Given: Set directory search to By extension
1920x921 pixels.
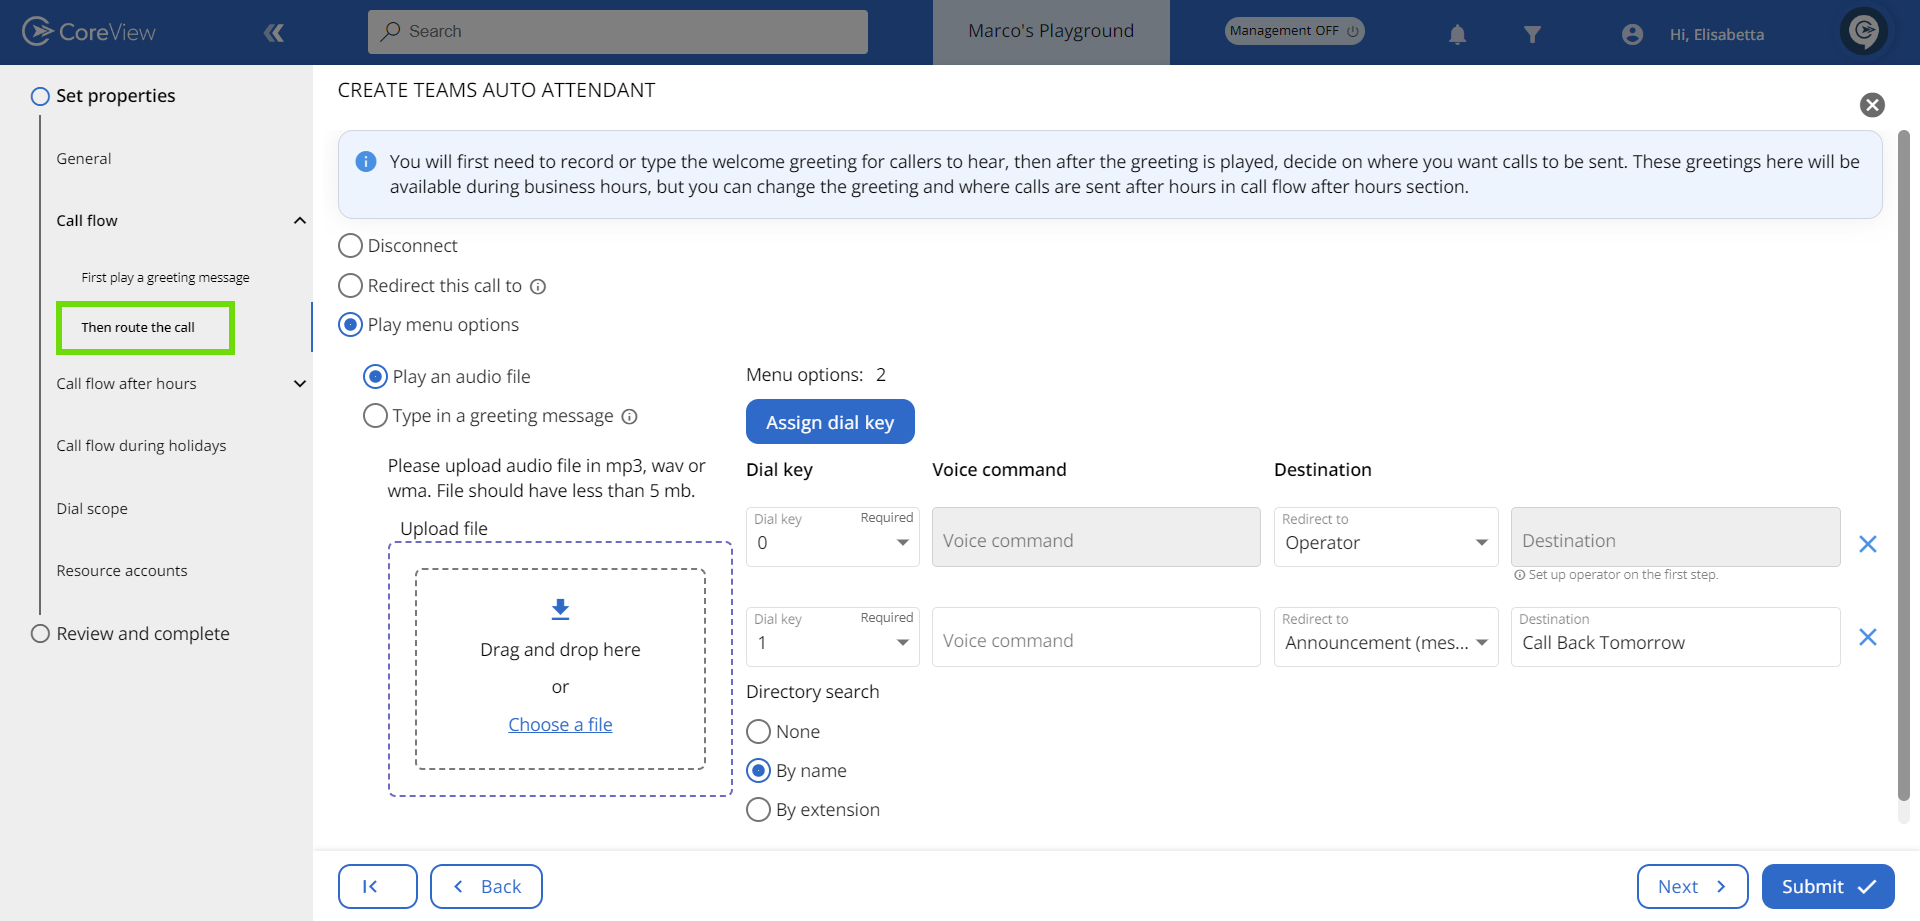Looking at the screenshot, I should click(759, 810).
